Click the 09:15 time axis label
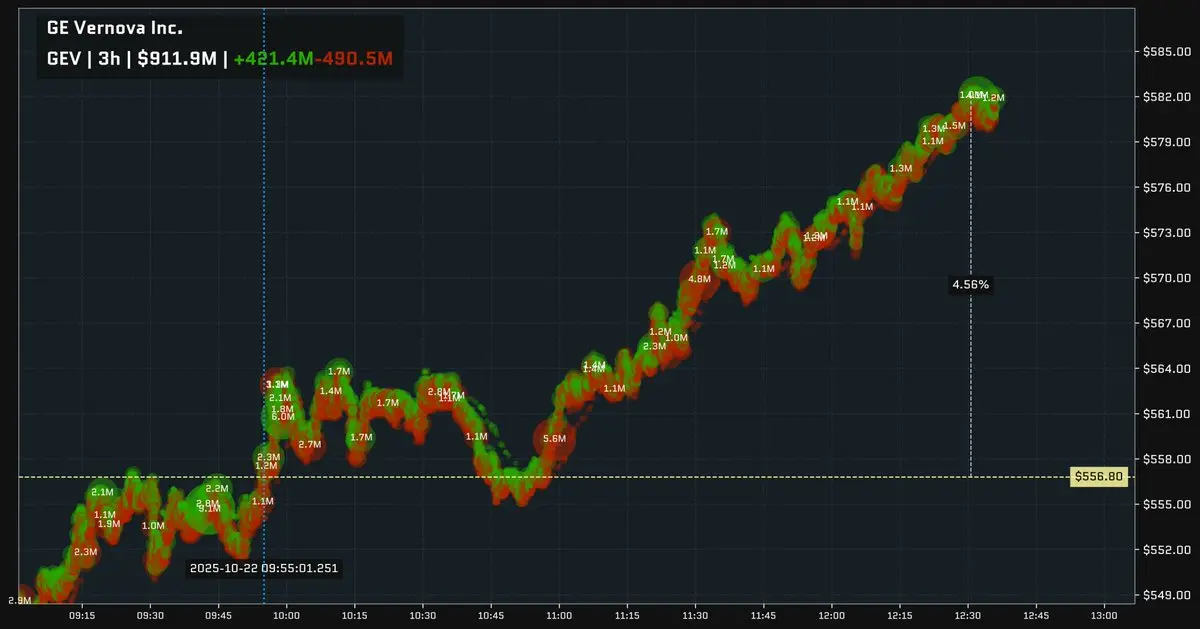The image size is (1200, 629). pyautogui.click(x=82, y=617)
